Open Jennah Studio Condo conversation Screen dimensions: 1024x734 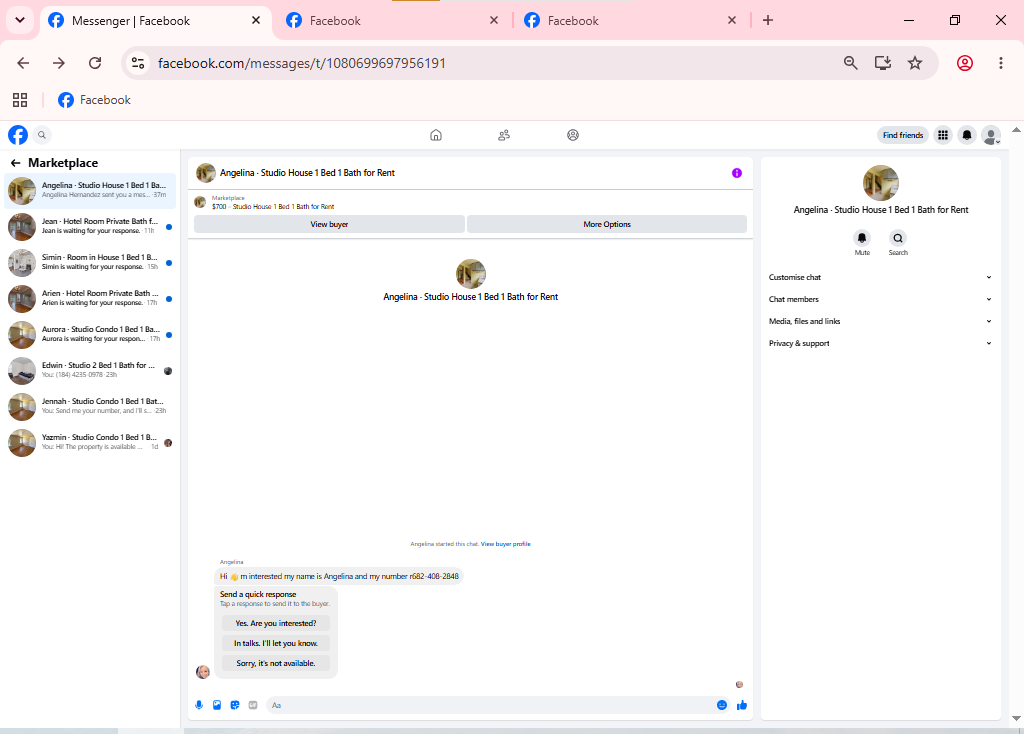click(90, 406)
